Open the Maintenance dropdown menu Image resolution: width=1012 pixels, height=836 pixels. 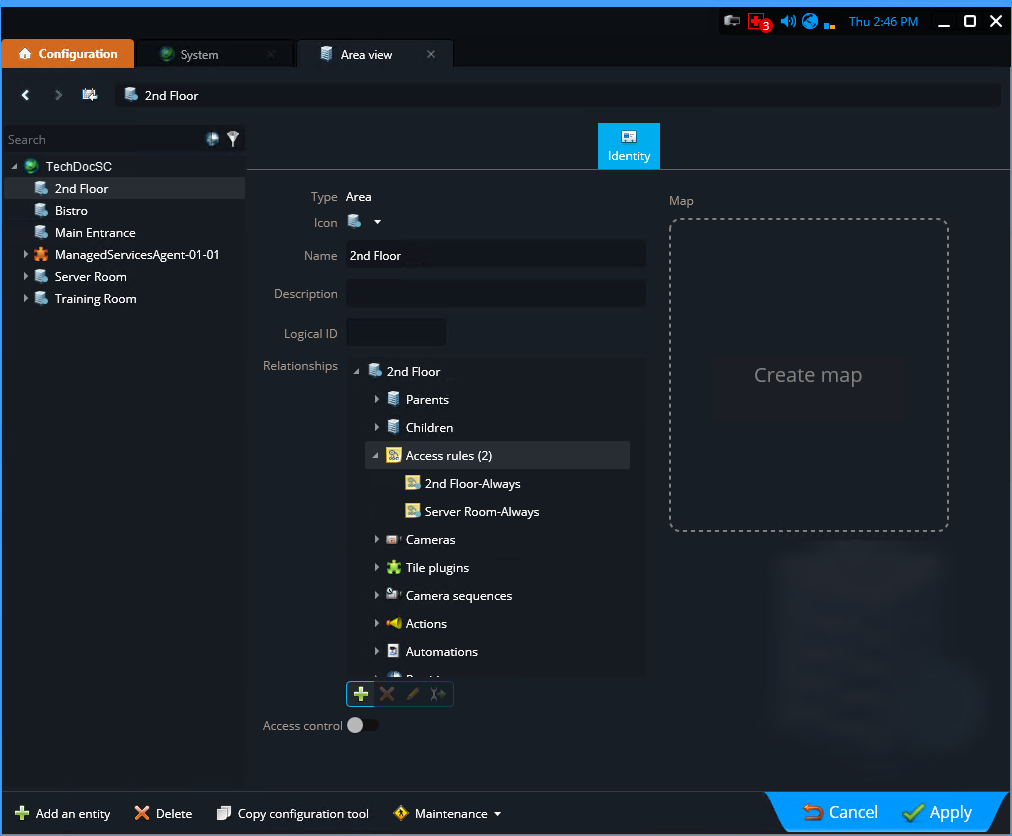coord(450,814)
